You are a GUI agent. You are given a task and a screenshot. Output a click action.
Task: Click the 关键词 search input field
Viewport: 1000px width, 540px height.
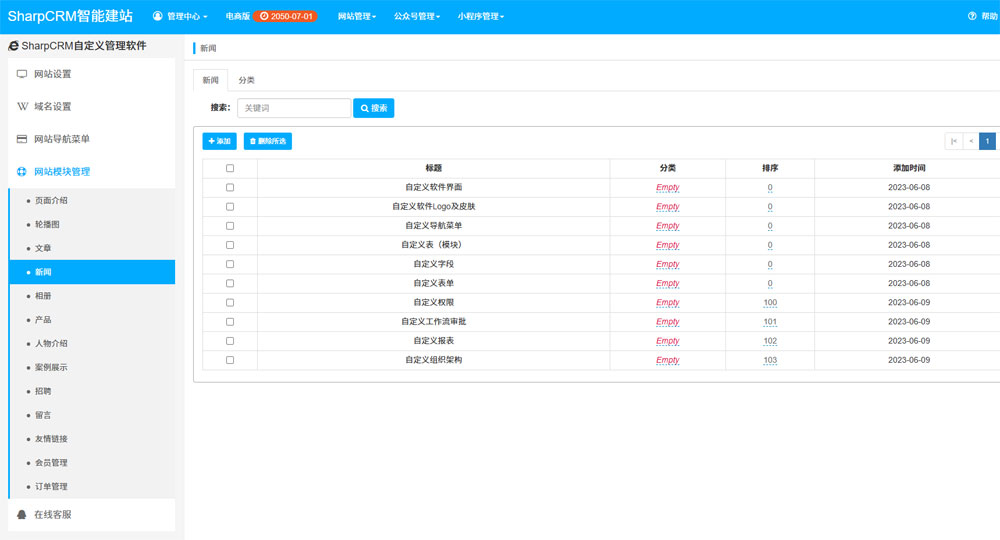pos(293,108)
